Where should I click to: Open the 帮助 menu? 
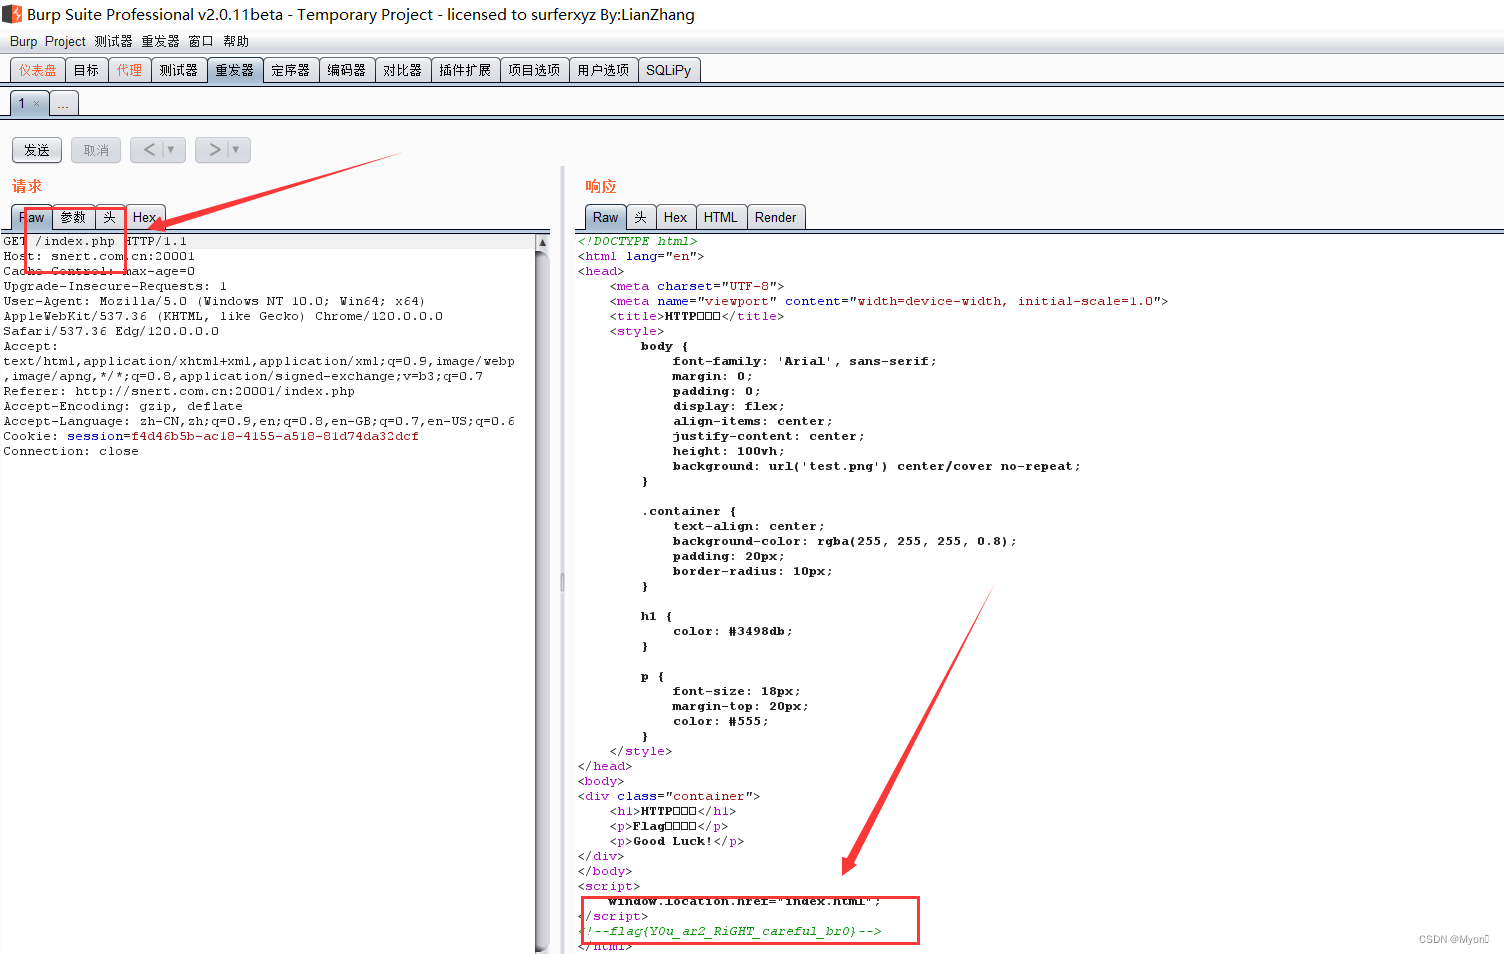click(236, 41)
